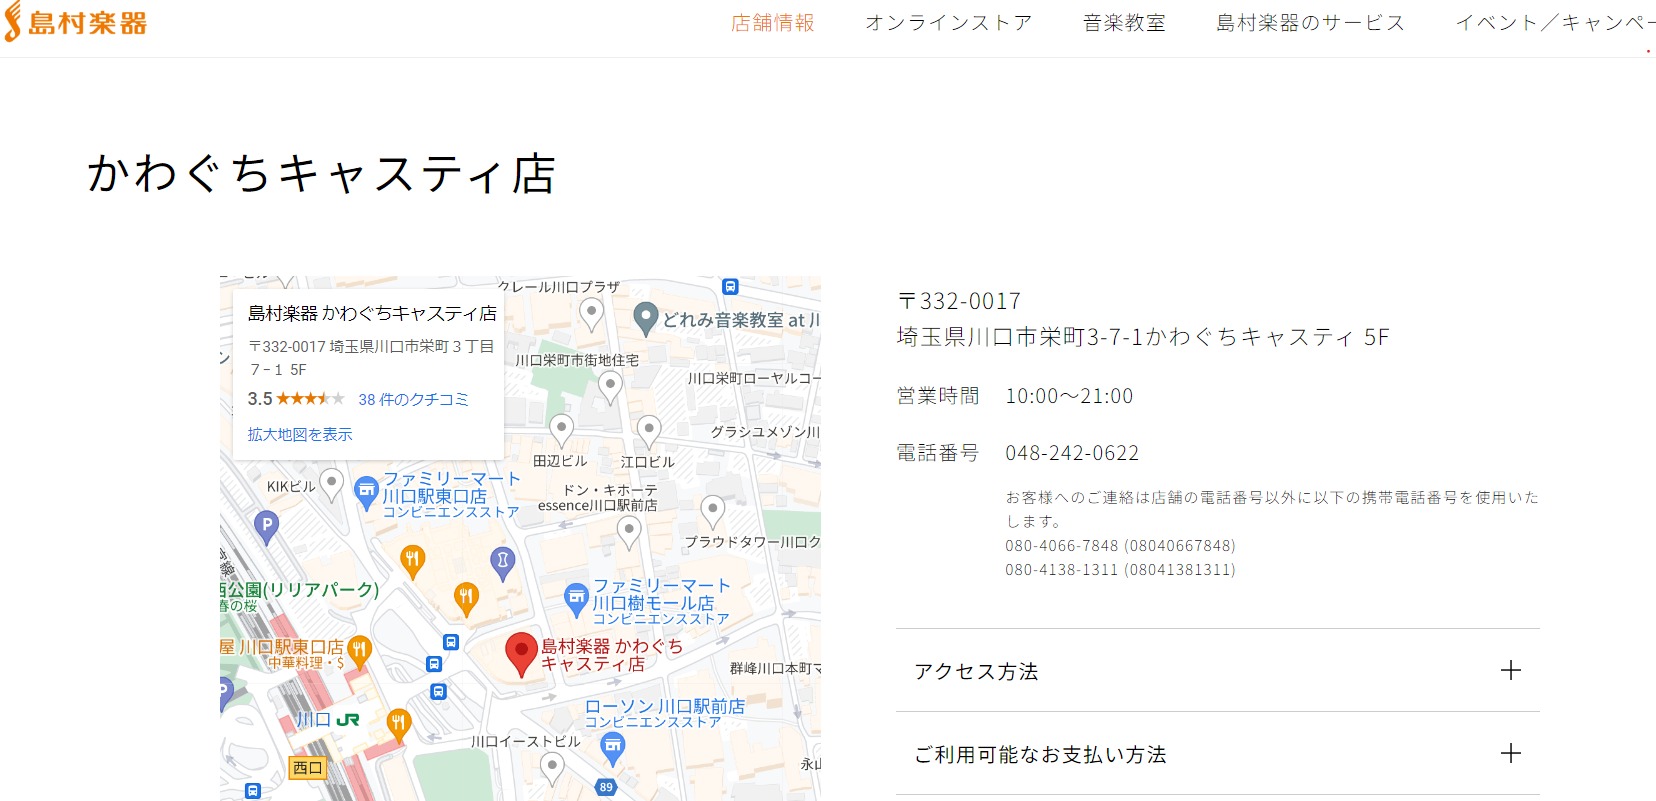
Task: Expand ご利用可能なお支払い方法 section
Action: [1217, 754]
